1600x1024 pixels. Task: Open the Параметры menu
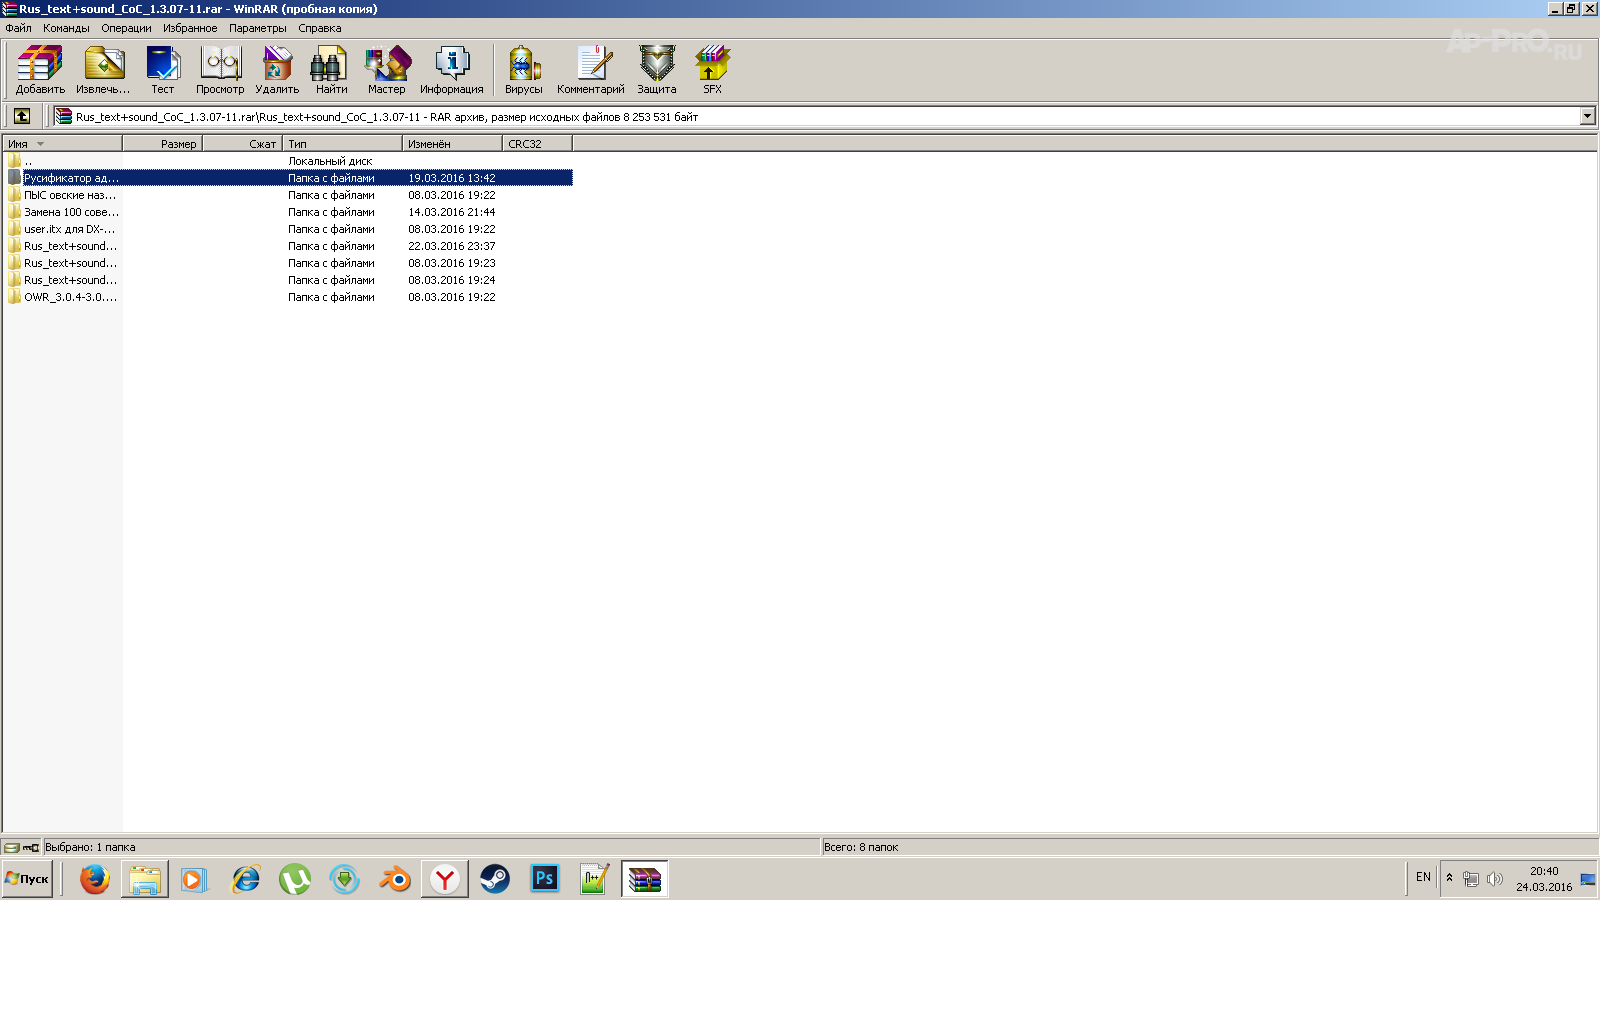(257, 28)
